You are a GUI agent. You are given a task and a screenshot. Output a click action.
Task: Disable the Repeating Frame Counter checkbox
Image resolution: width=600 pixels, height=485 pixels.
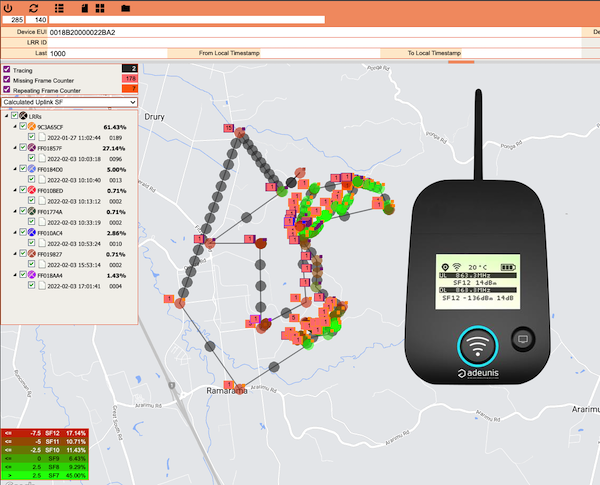point(7,90)
